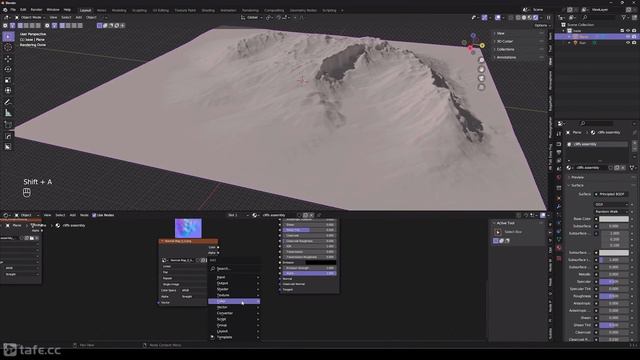
Task: Click the black Emission swatch on BSDF node
Action: pos(321,263)
